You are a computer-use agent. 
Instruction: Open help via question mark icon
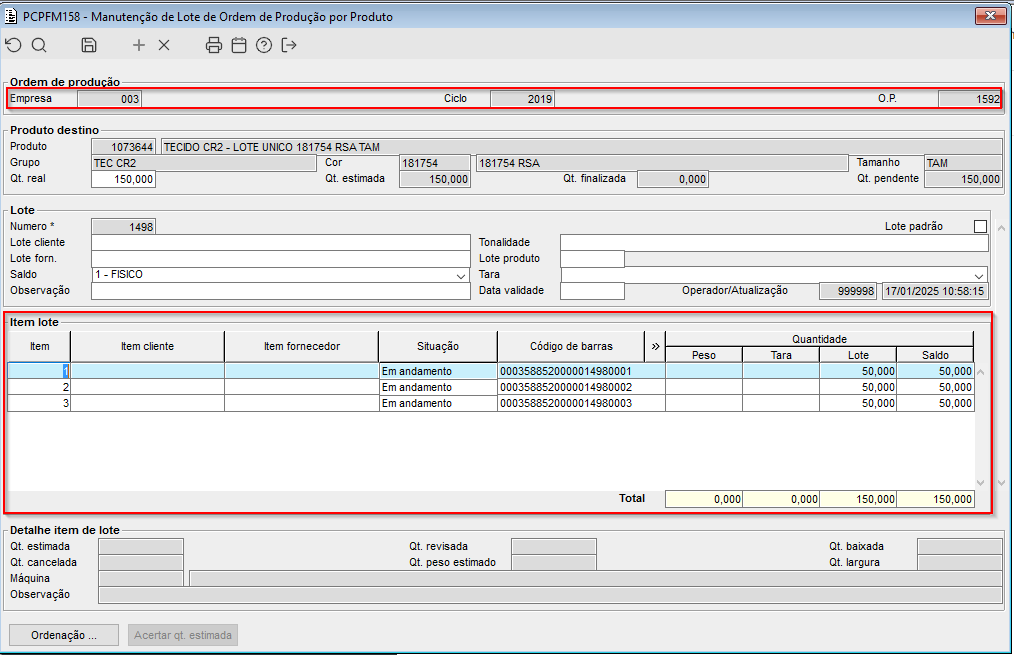point(264,45)
